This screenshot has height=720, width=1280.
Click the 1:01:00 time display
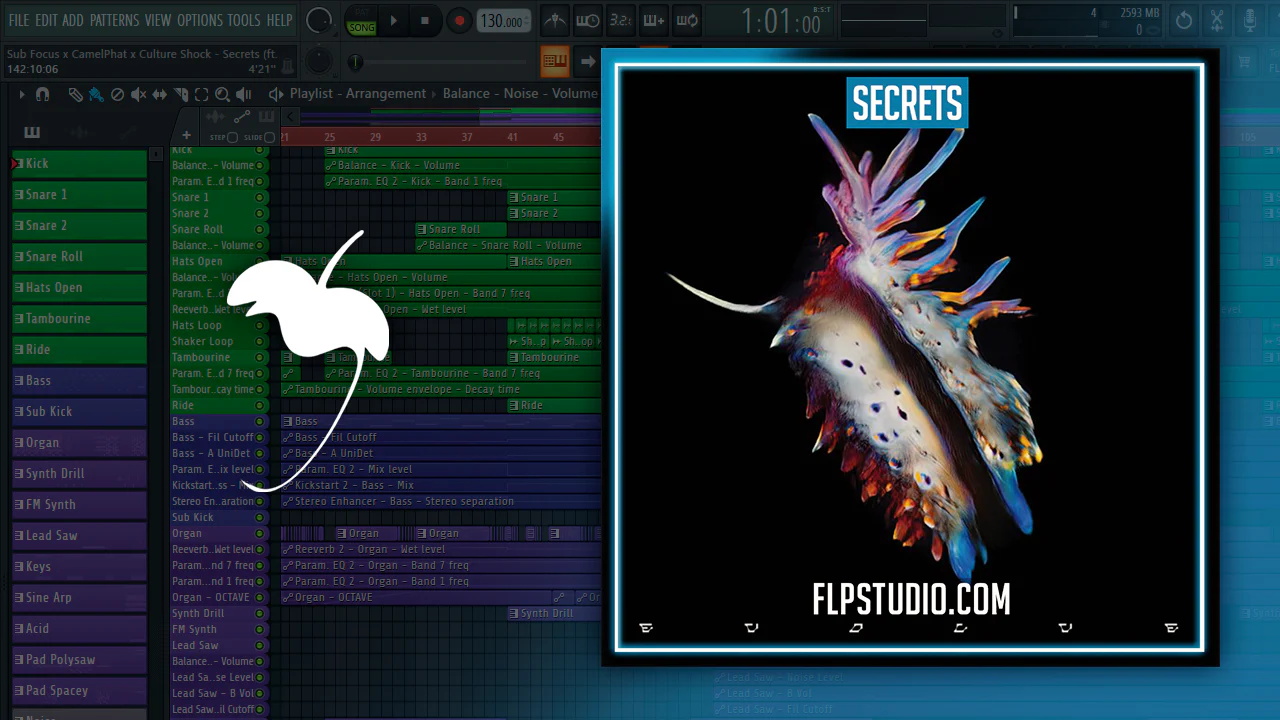[780, 21]
